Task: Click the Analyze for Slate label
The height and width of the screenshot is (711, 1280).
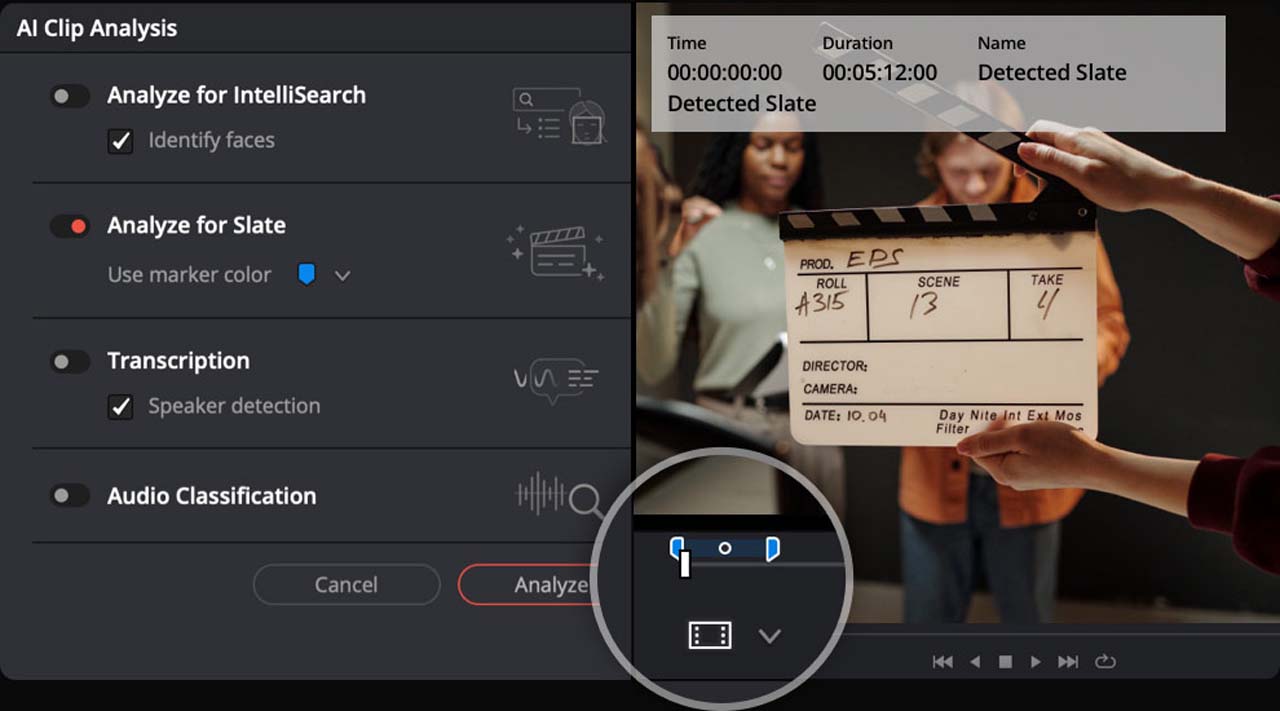Action: click(x=197, y=226)
